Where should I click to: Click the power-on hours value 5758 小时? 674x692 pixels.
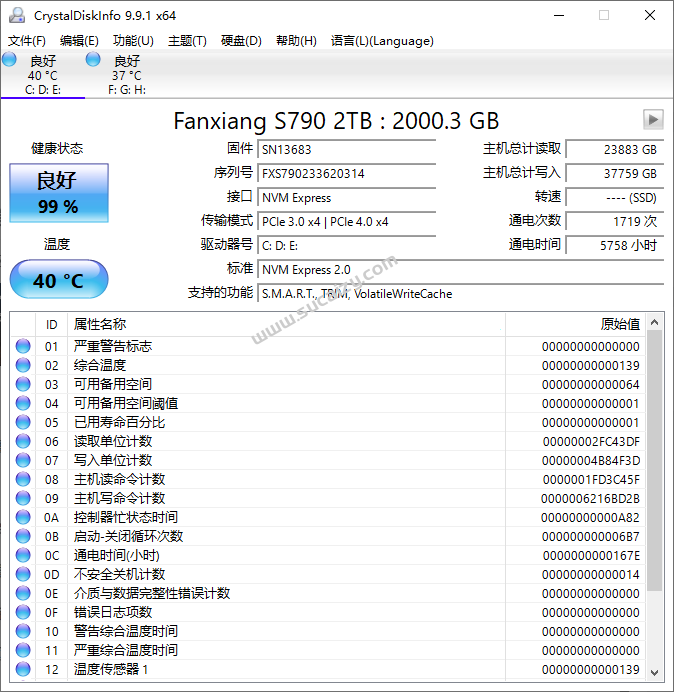click(x=614, y=245)
